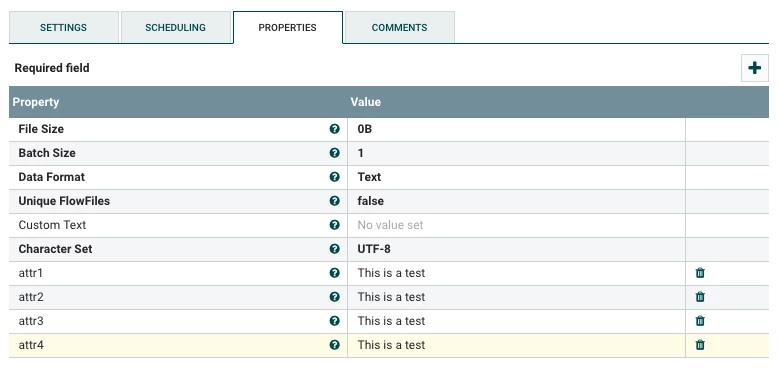Show help icon for attr2
The image size is (780, 369).
pyautogui.click(x=334, y=297)
